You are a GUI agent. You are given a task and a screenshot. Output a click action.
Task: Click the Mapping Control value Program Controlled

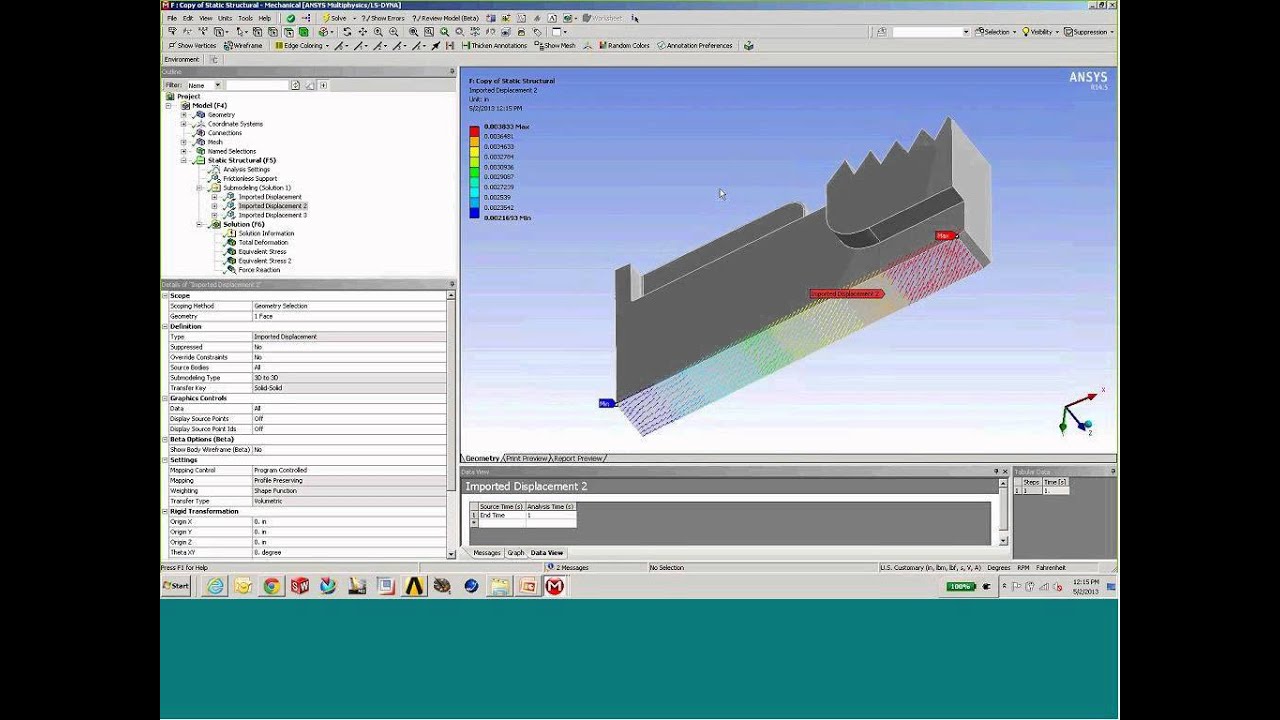click(349, 470)
